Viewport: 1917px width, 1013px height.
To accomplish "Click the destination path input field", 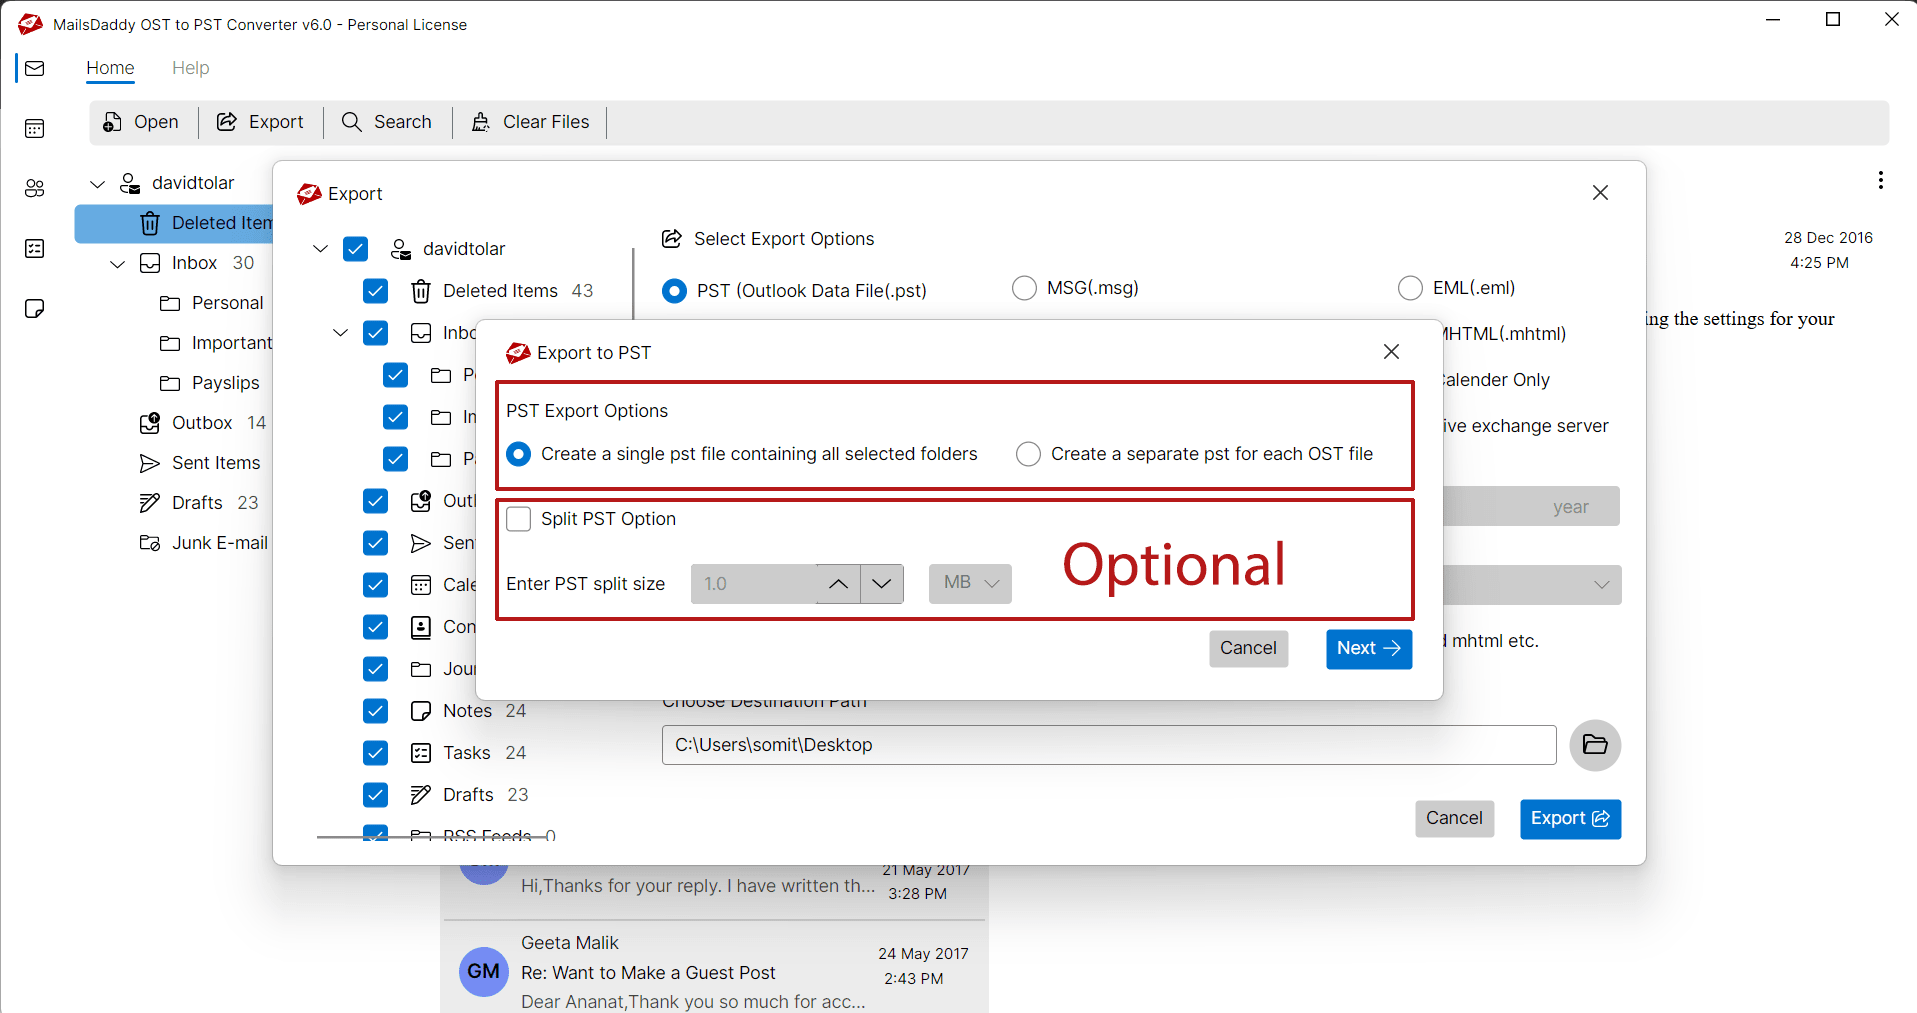I will (1109, 745).
